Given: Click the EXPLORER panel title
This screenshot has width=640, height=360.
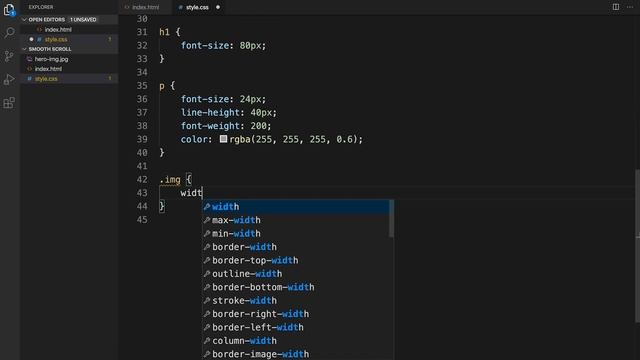Looking at the screenshot, I should pos(41,7).
